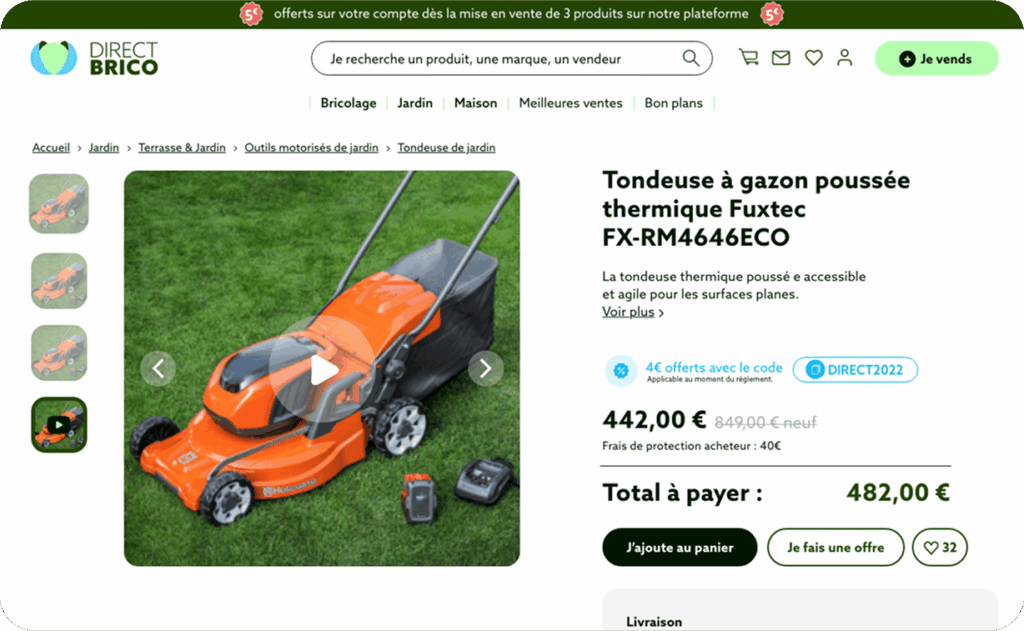Open the favorites heart icon in header

[x=813, y=58]
